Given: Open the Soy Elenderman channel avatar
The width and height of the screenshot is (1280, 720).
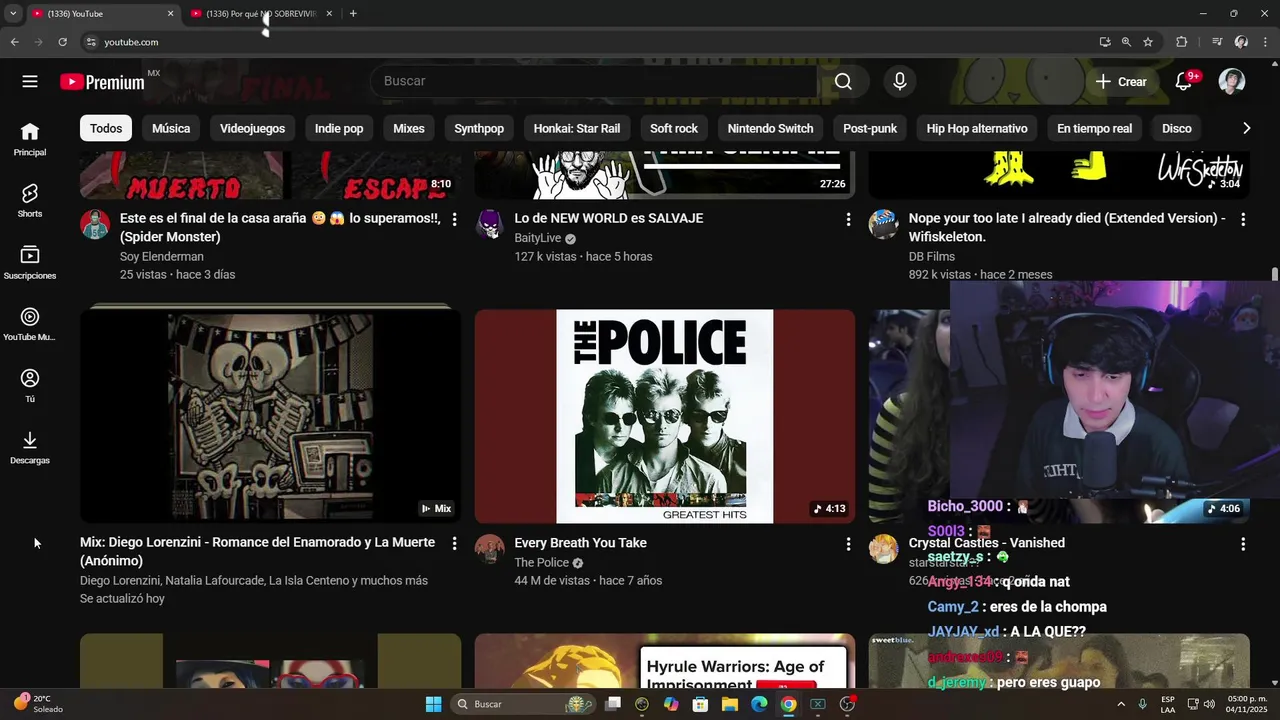Looking at the screenshot, I should click(95, 224).
